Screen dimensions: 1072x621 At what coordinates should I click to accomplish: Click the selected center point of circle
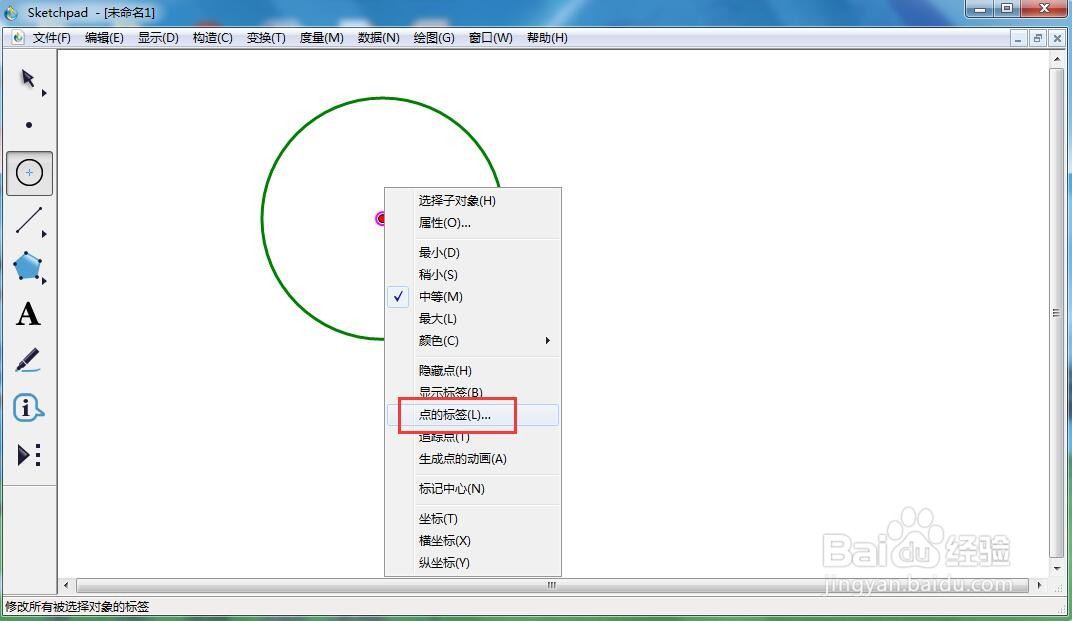[x=380, y=218]
